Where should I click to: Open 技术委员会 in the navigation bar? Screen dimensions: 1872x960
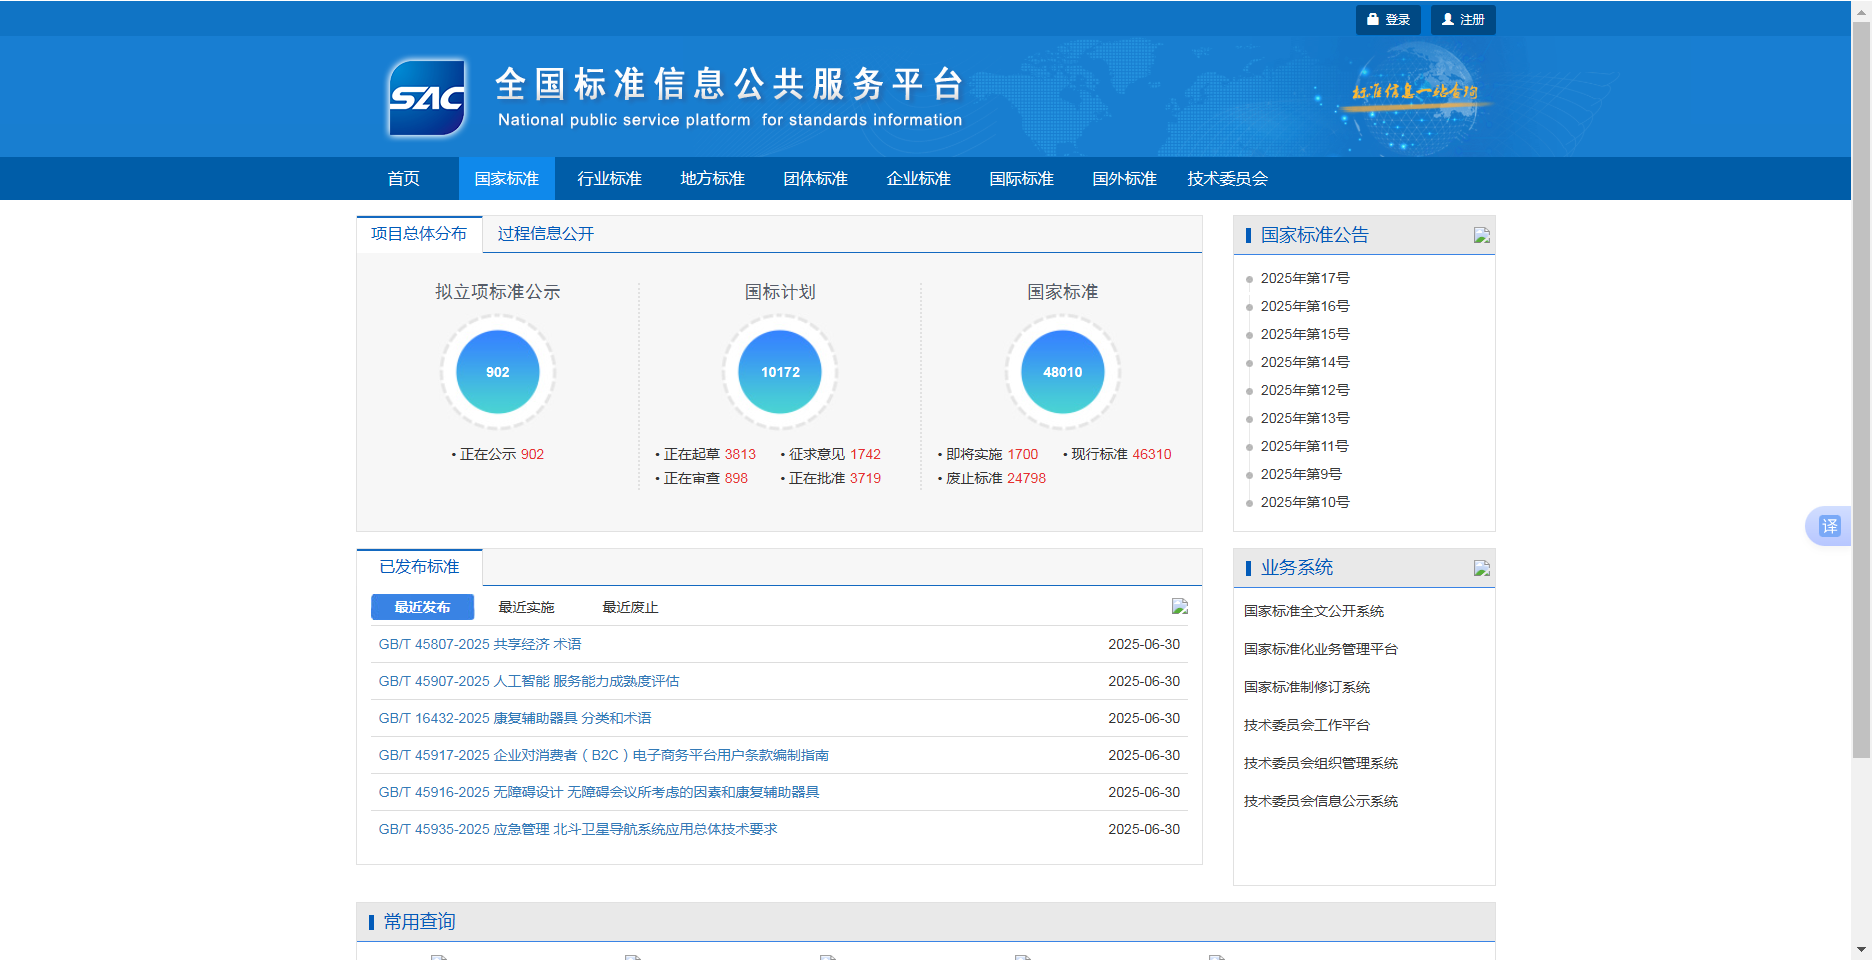1227,179
